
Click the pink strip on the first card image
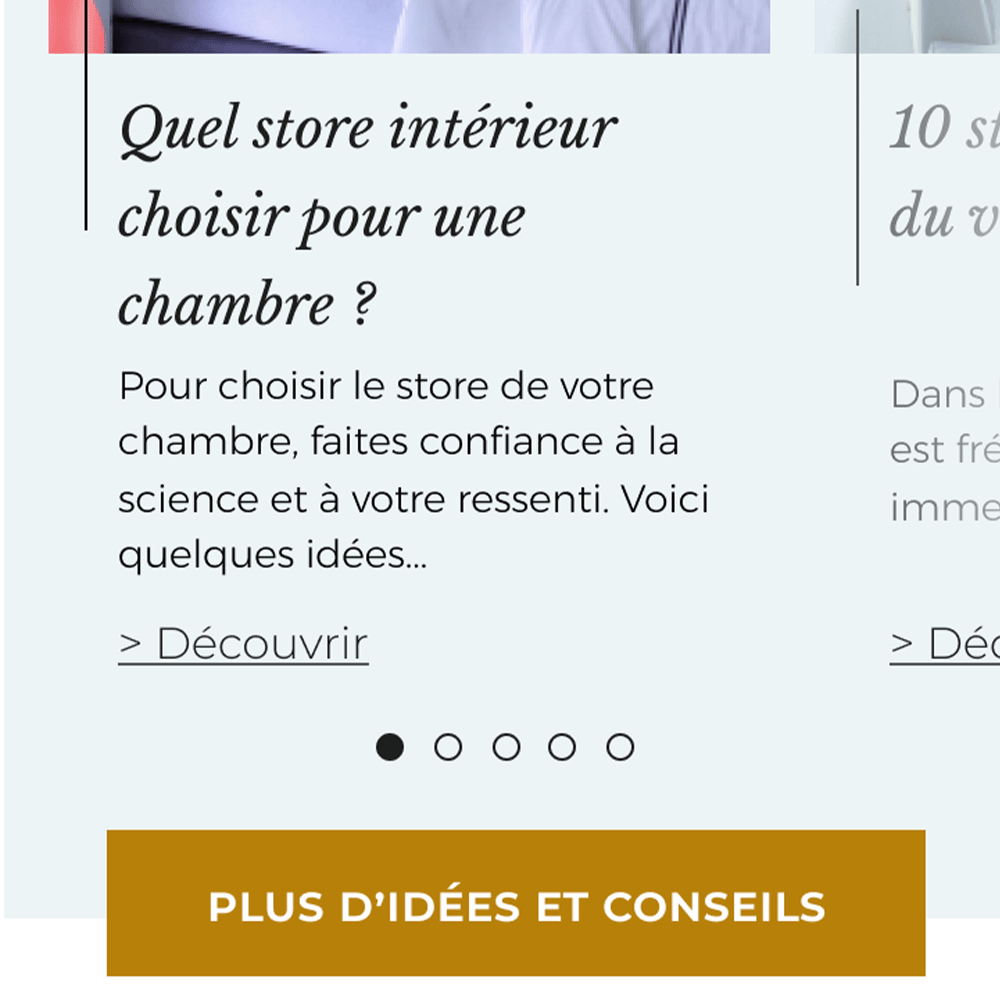[64, 26]
